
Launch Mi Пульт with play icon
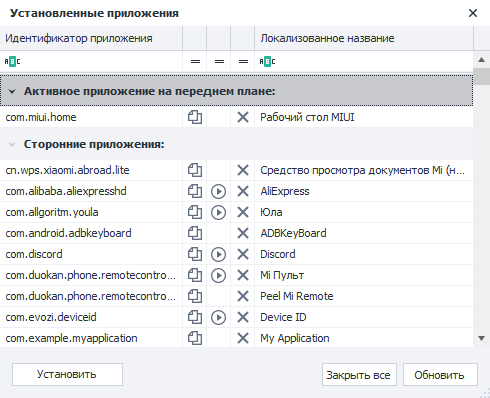[x=219, y=275]
